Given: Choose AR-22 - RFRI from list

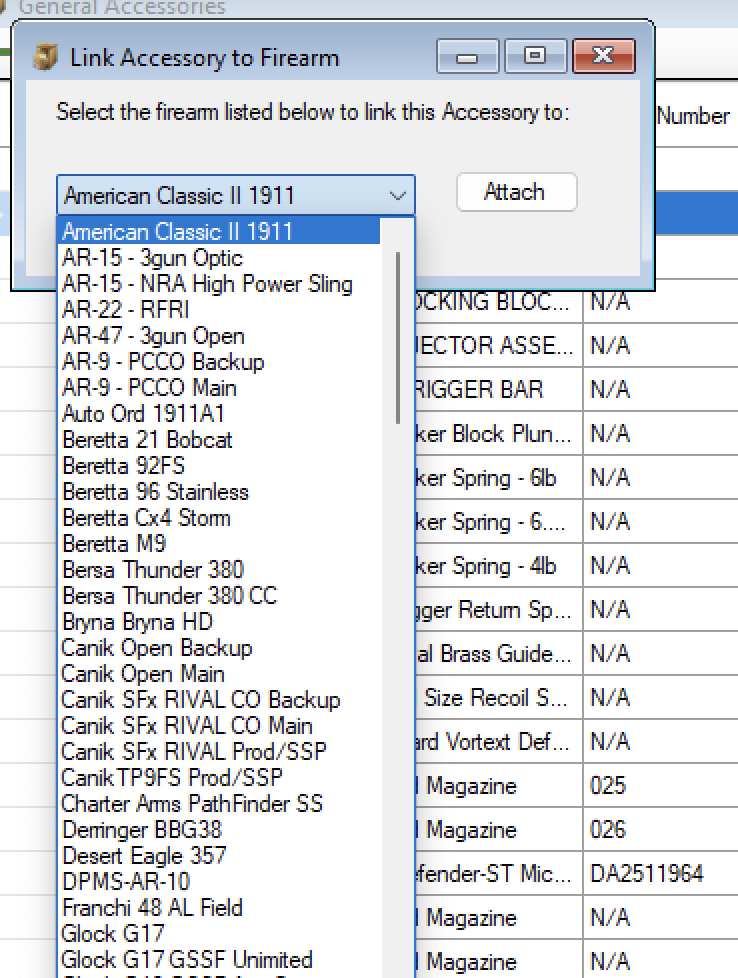Looking at the screenshot, I should [219, 309].
